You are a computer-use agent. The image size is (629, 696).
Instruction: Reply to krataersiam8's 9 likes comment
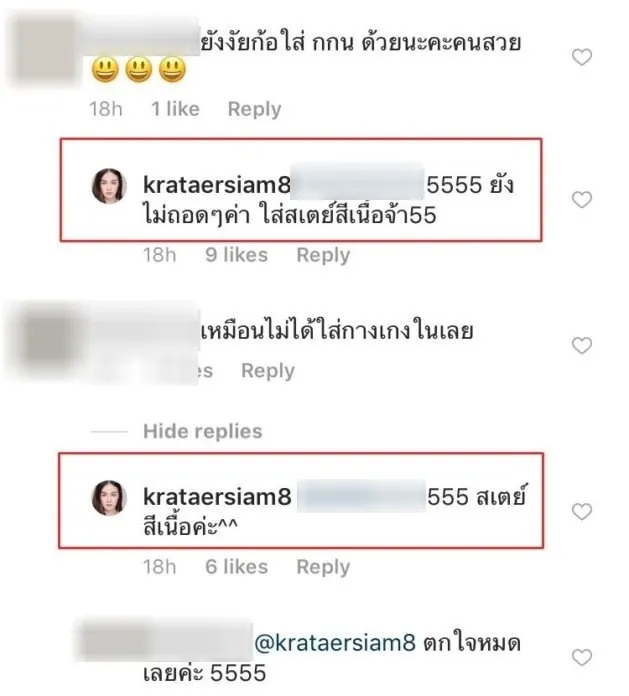pyautogui.click(x=323, y=255)
